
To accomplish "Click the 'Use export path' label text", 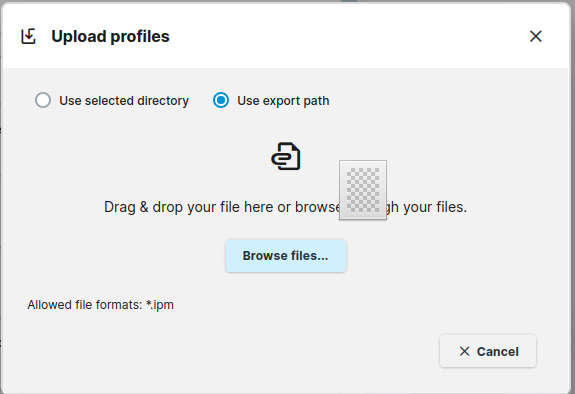I will pyautogui.click(x=283, y=101).
